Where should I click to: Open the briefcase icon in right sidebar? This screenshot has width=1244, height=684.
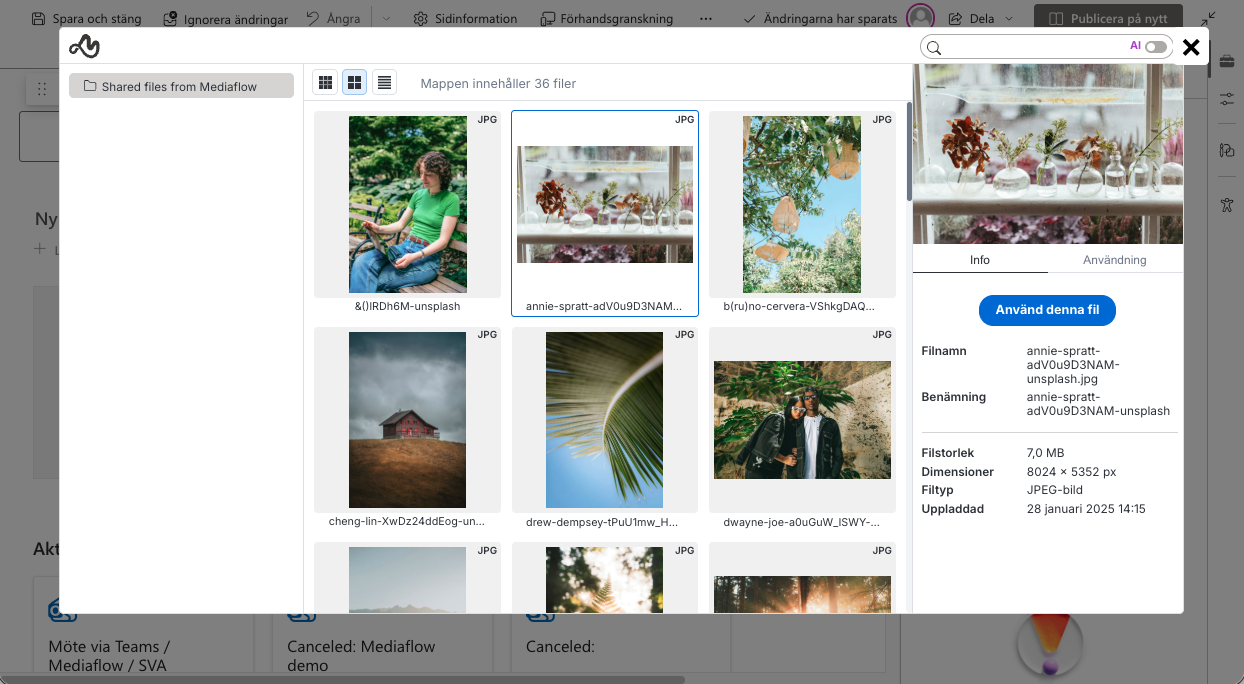point(1227,62)
